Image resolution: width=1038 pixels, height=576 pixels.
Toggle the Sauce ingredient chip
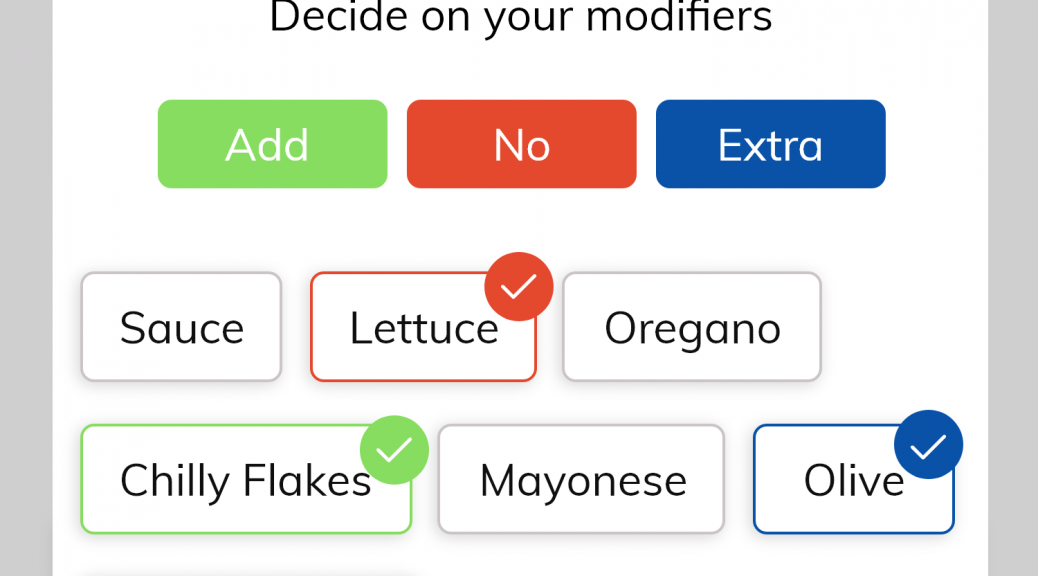pos(181,326)
